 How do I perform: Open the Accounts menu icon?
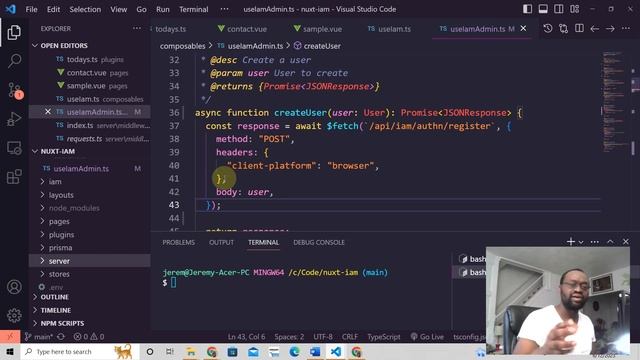[14, 287]
